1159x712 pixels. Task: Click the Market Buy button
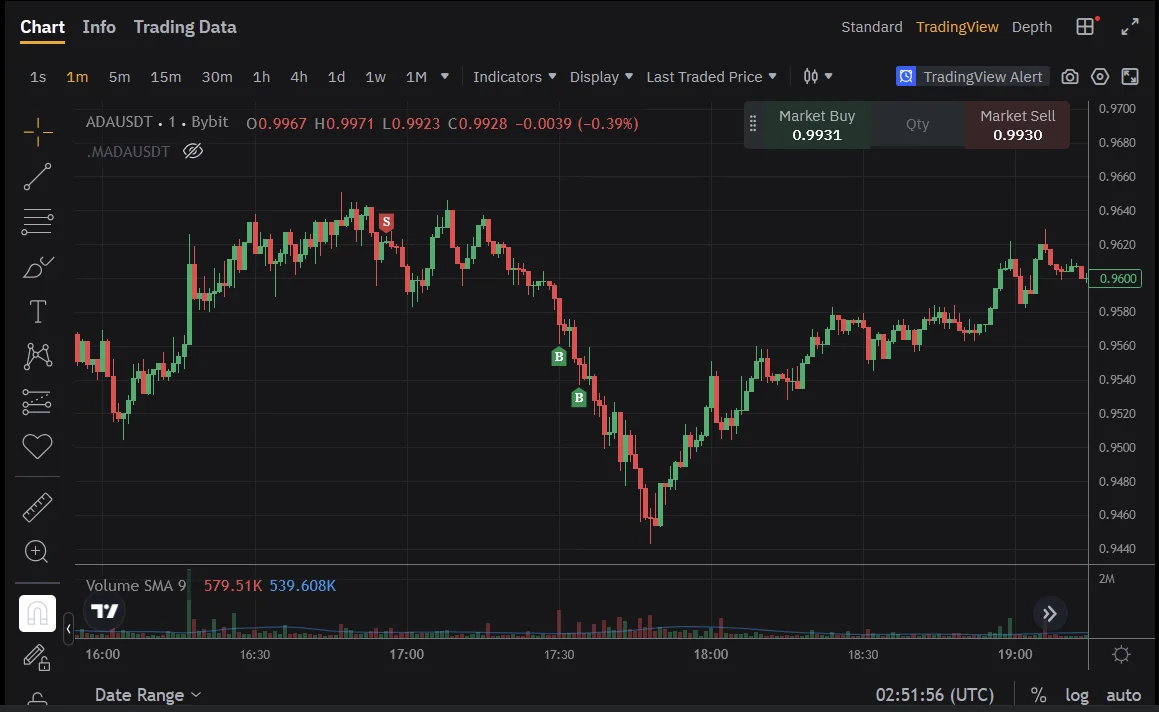coord(817,125)
